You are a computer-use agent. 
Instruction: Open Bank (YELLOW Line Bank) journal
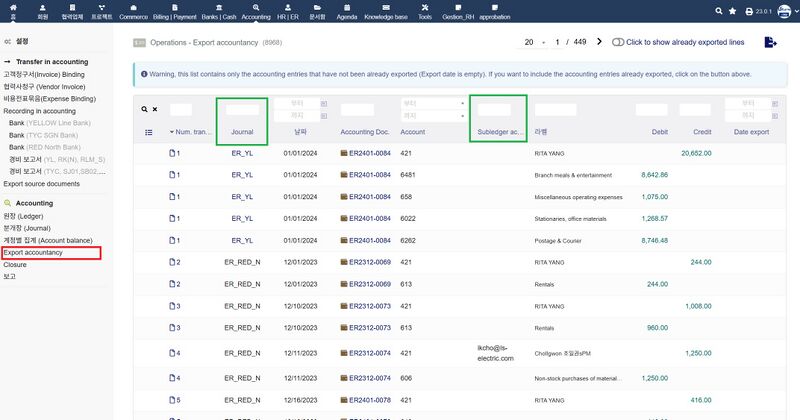coord(49,123)
